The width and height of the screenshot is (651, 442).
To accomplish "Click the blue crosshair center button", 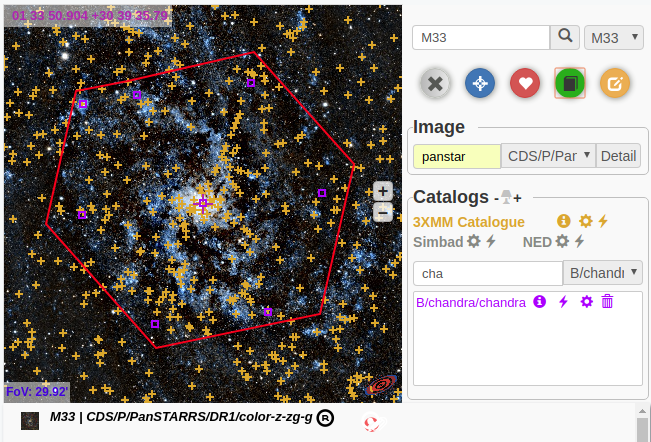I will coord(480,84).
